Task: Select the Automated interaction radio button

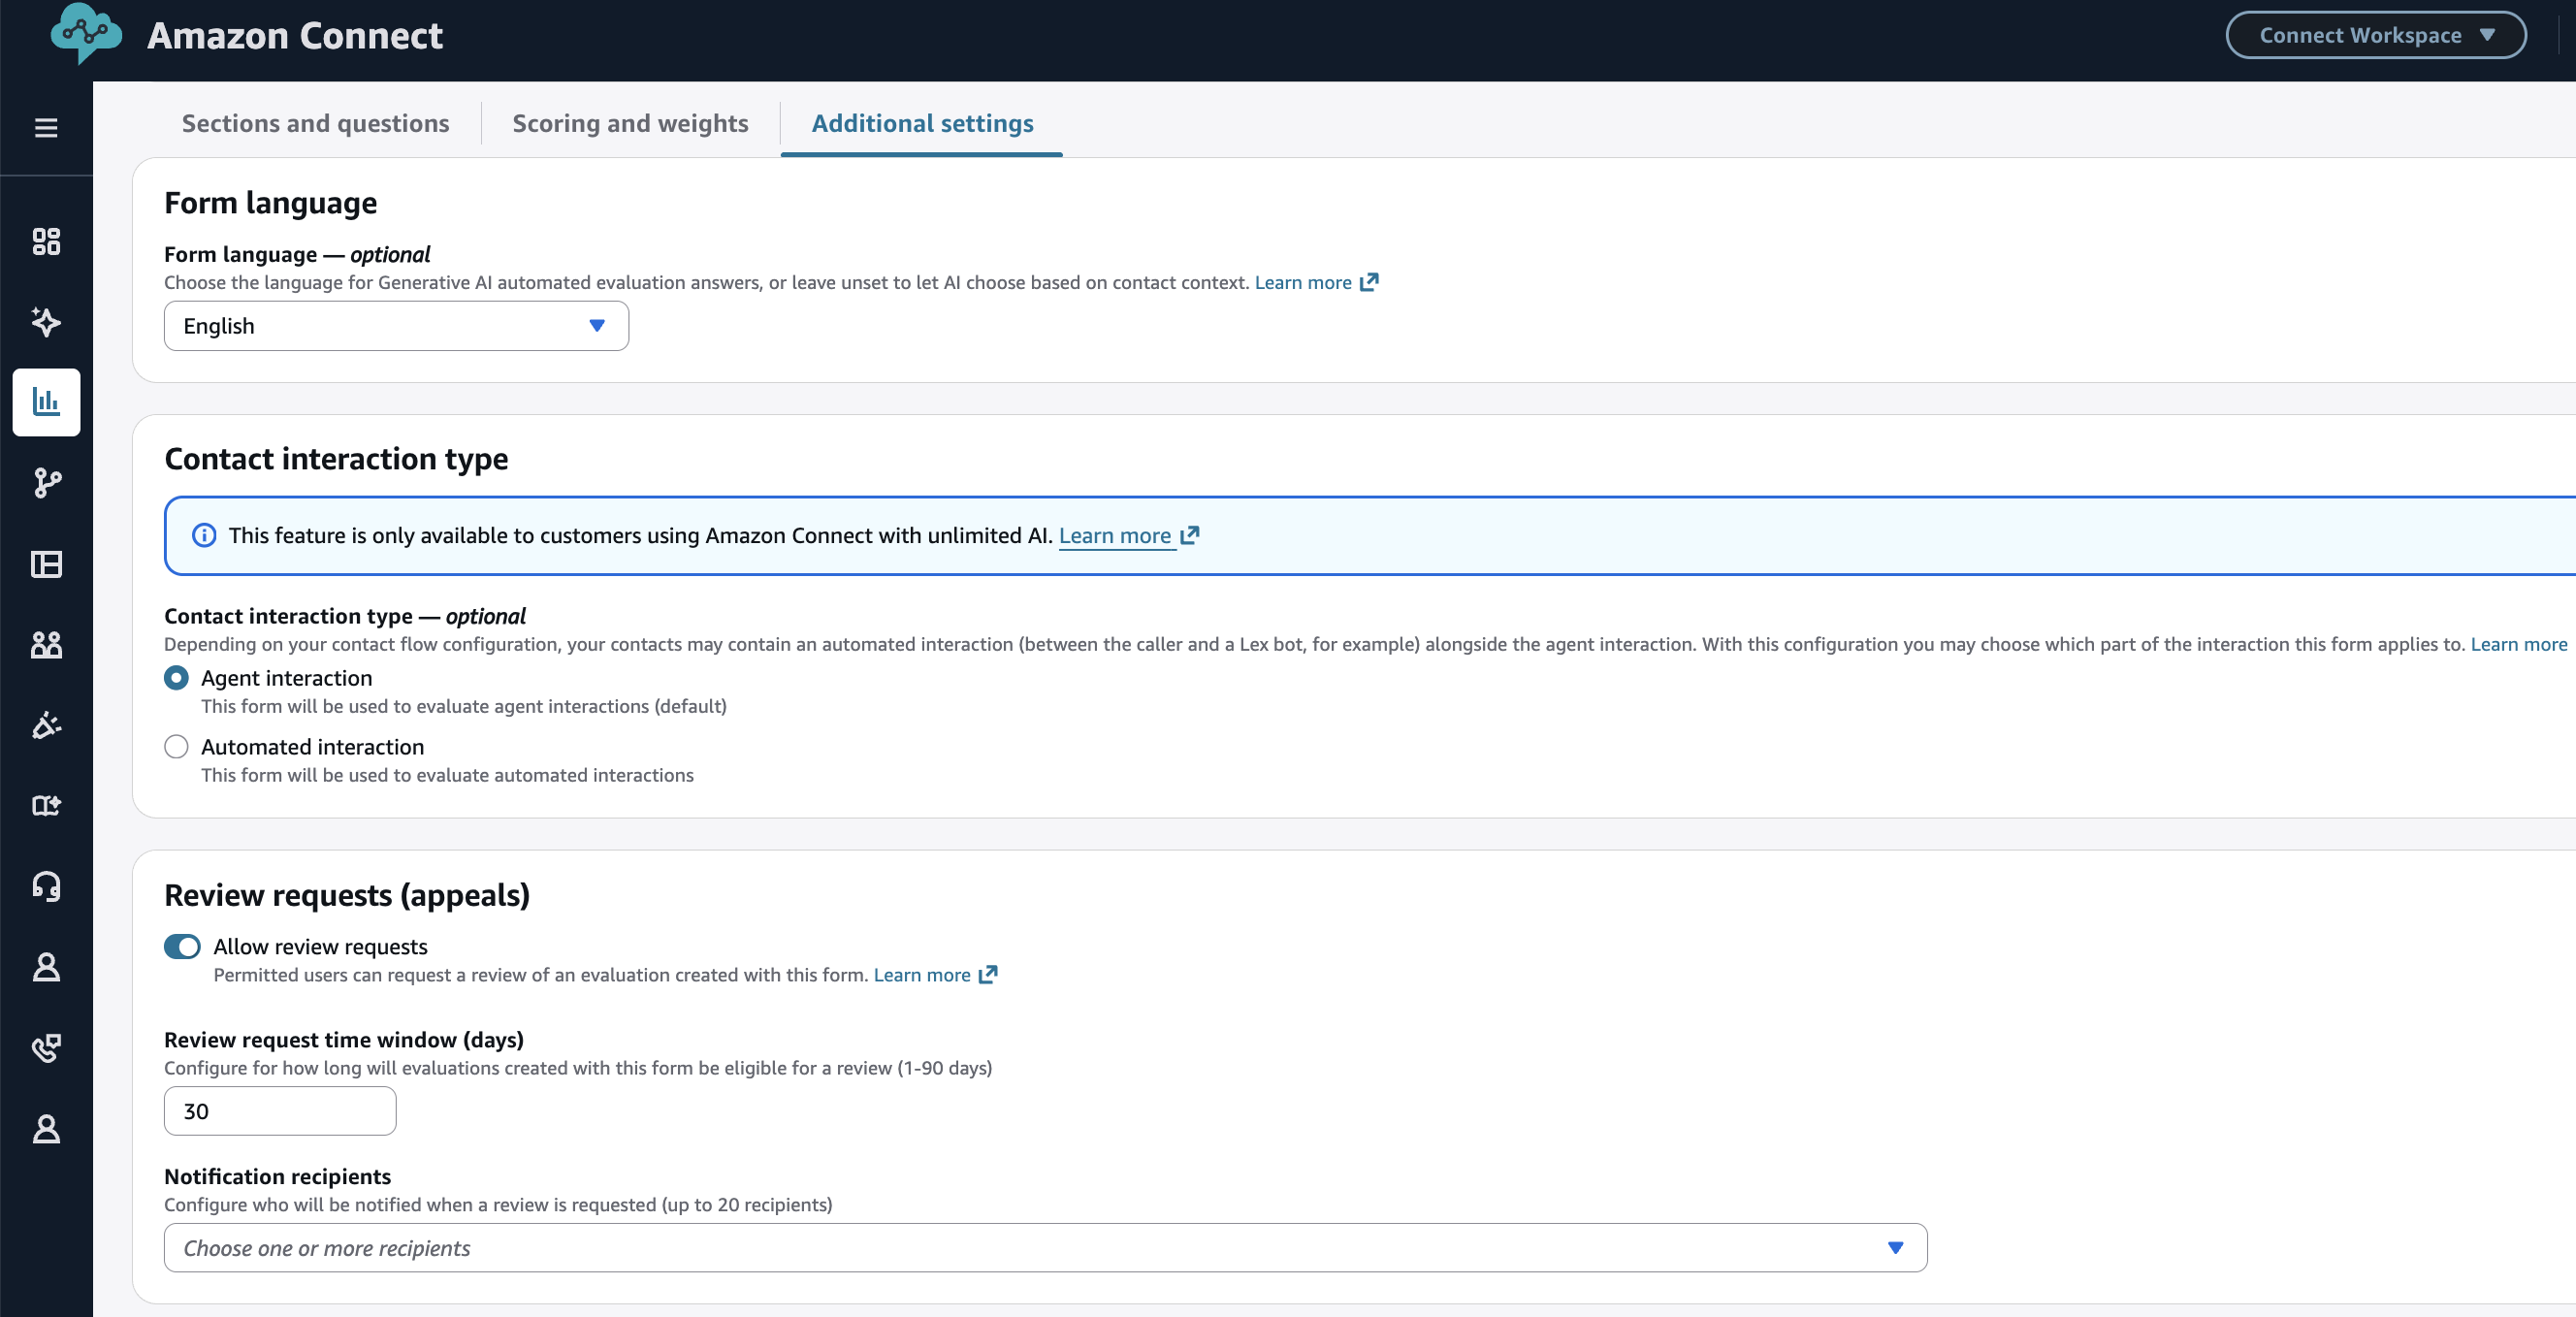Action: click(176, 746)
